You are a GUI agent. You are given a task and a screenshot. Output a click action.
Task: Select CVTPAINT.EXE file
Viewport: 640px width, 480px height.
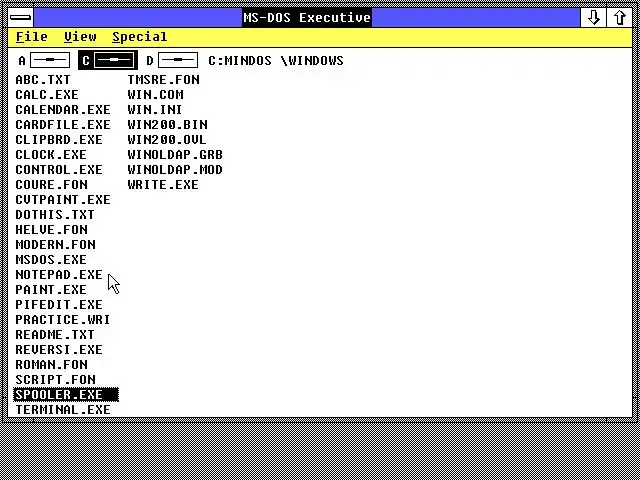click(63, 200)
